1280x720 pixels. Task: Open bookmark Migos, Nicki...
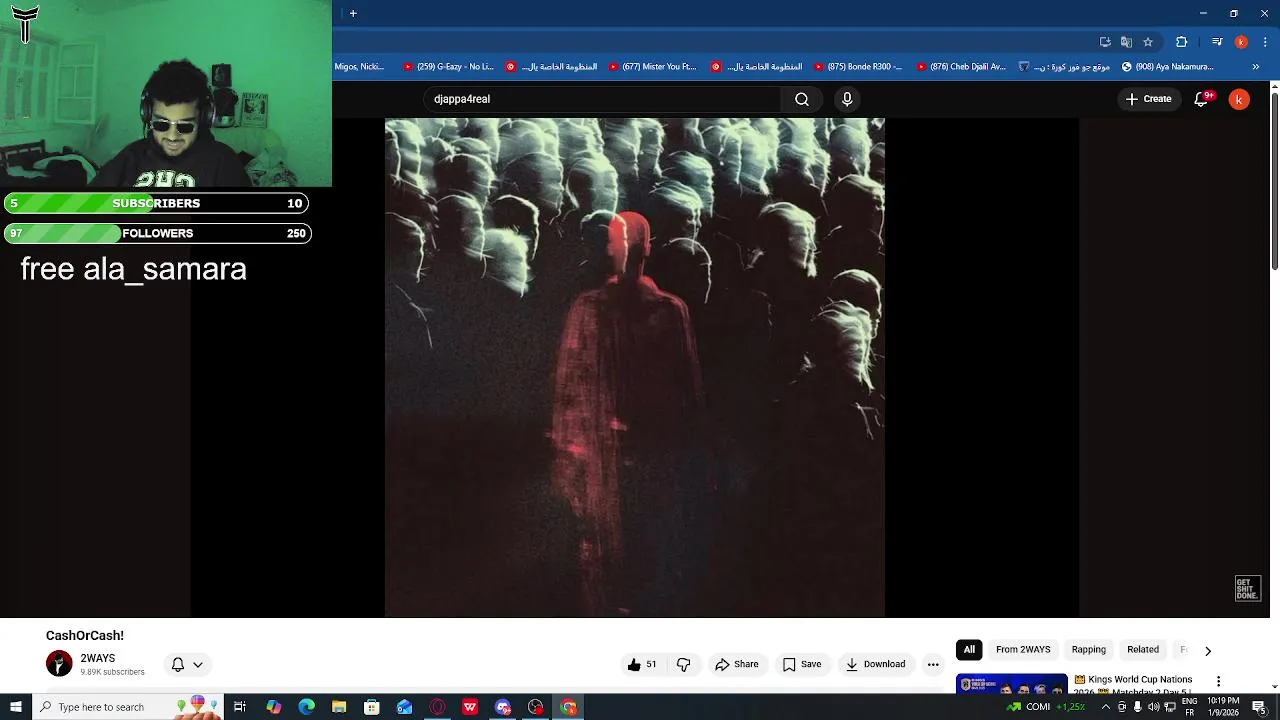[360, 67]
